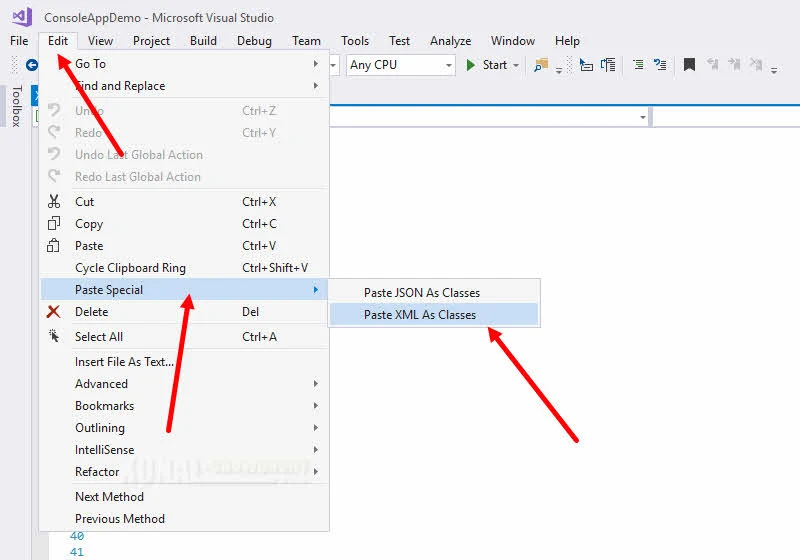Open the Team menu
Screen dimensions: 800x560
coord(307,41)
